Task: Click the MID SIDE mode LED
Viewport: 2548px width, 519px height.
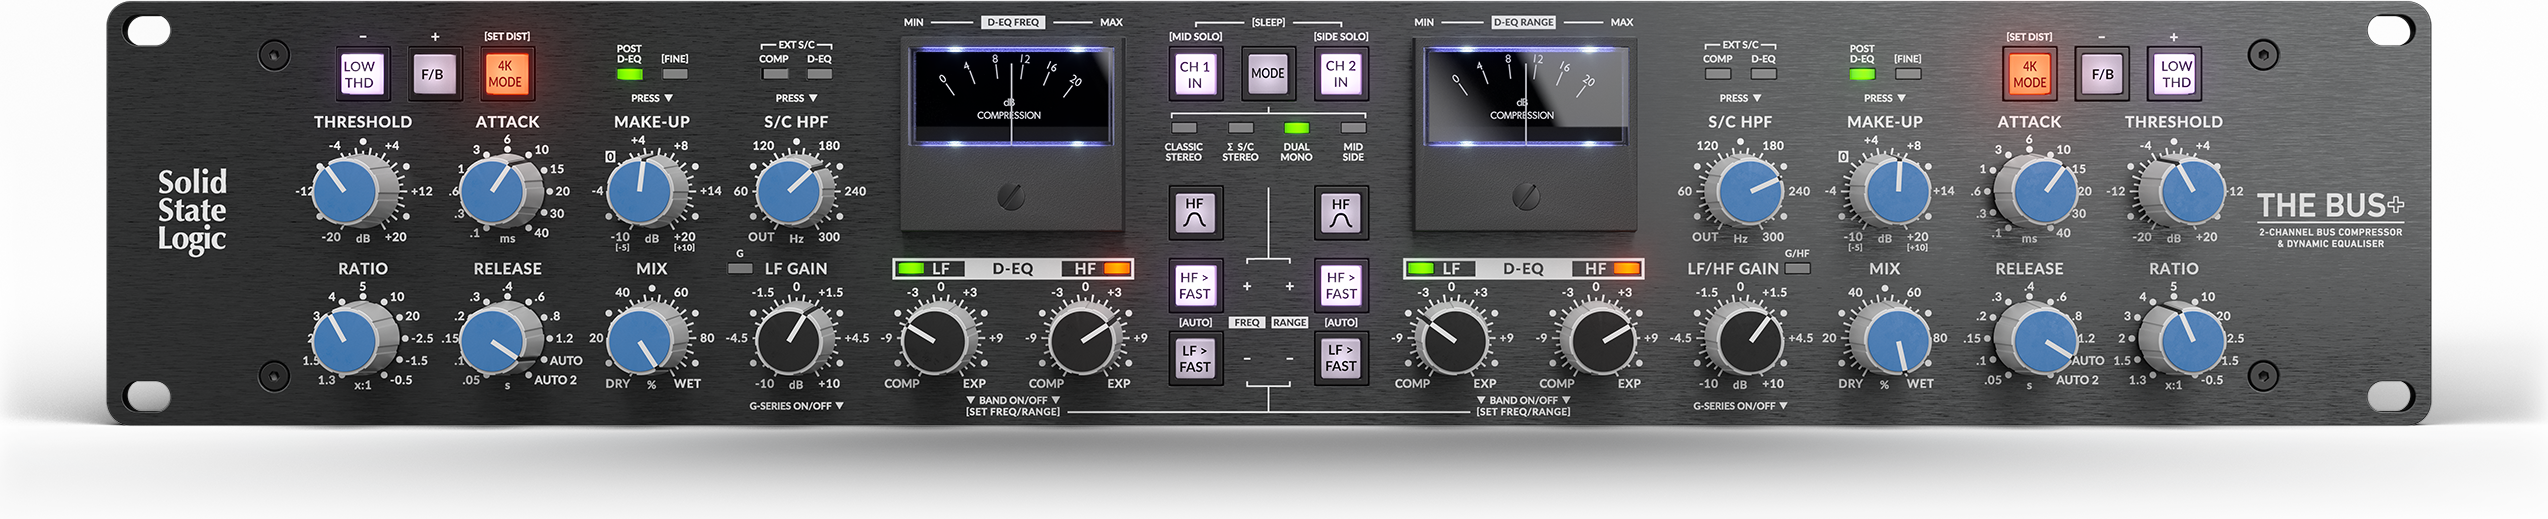Action: [x=1353, y=128]
